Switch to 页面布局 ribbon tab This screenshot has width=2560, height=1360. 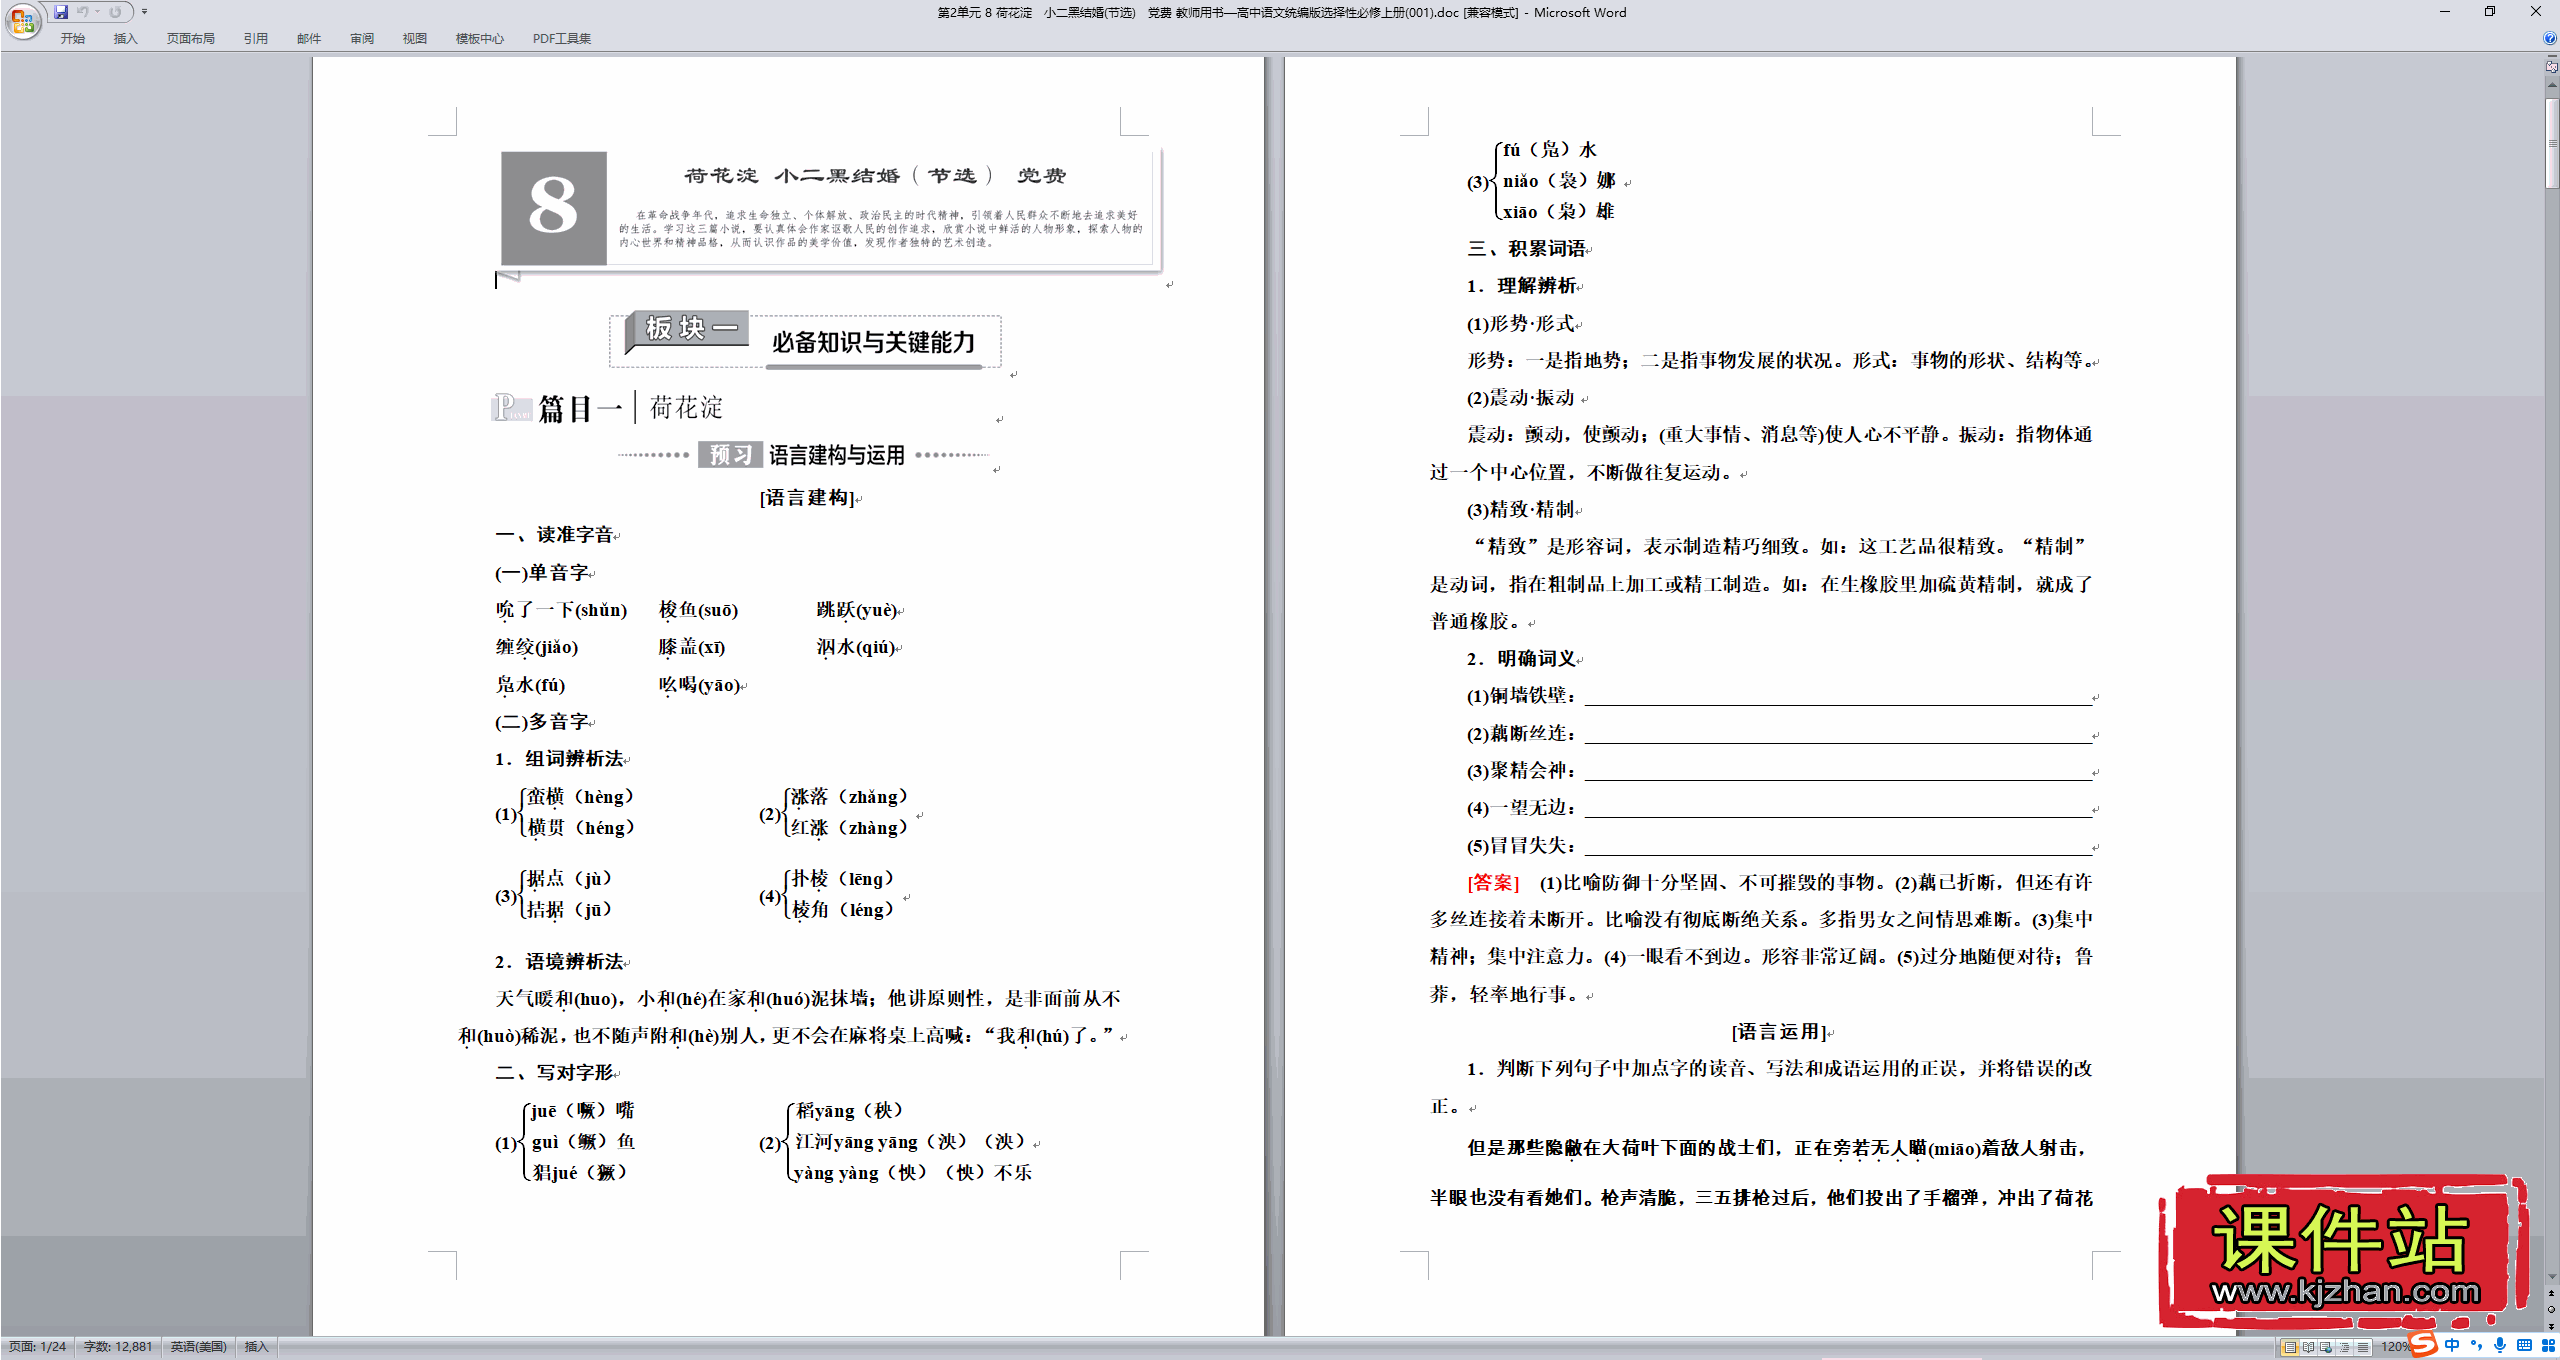190,39
